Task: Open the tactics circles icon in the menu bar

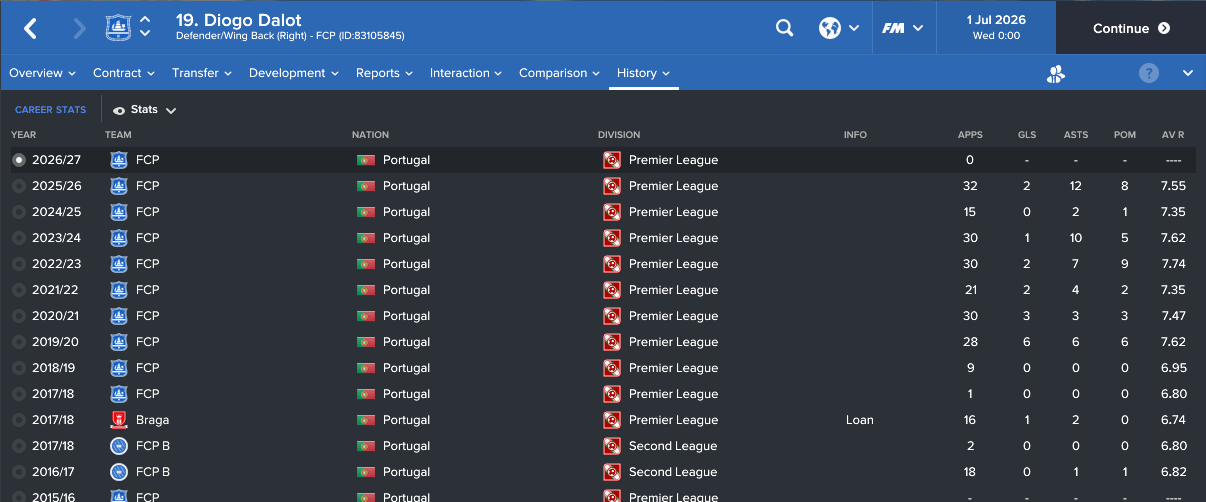Action: 1055,73
